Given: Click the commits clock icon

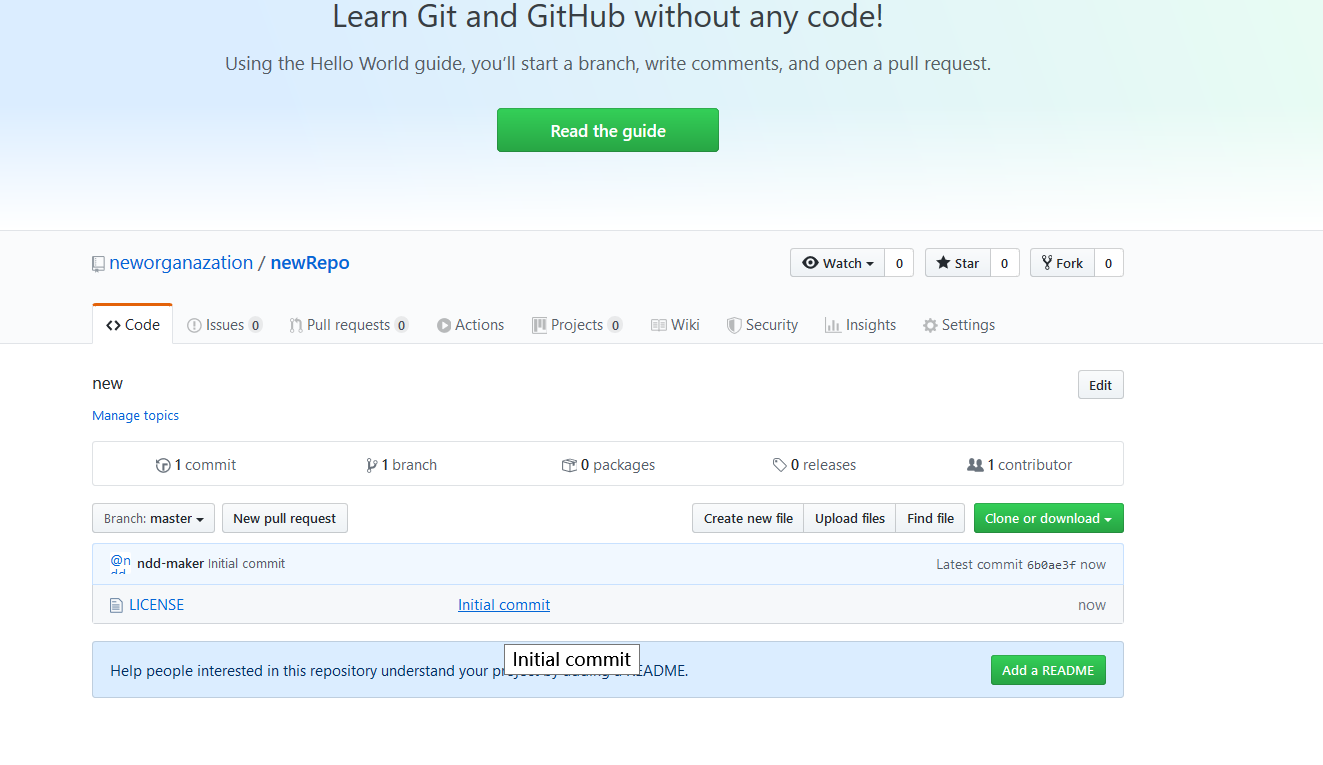Looking at the screenshot, I should pyautogui.click(x=163, y=465).
